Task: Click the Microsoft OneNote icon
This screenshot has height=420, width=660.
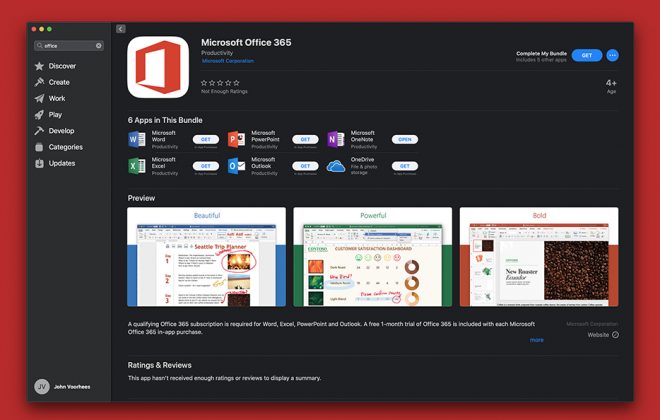Action: pos(335,139)
